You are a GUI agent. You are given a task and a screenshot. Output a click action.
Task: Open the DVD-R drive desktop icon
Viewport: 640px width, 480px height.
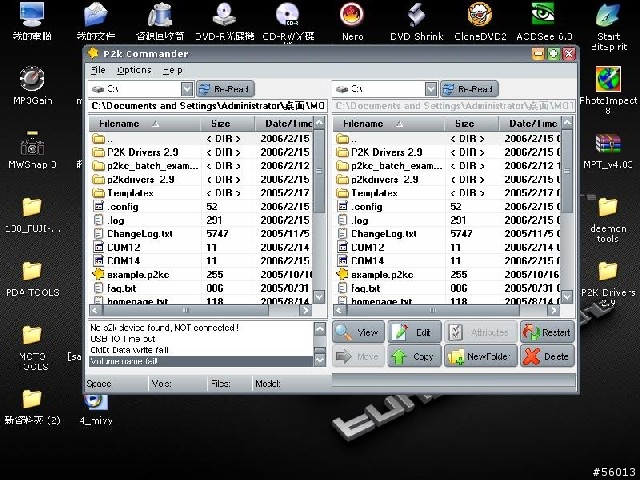[x=224, y=14]
